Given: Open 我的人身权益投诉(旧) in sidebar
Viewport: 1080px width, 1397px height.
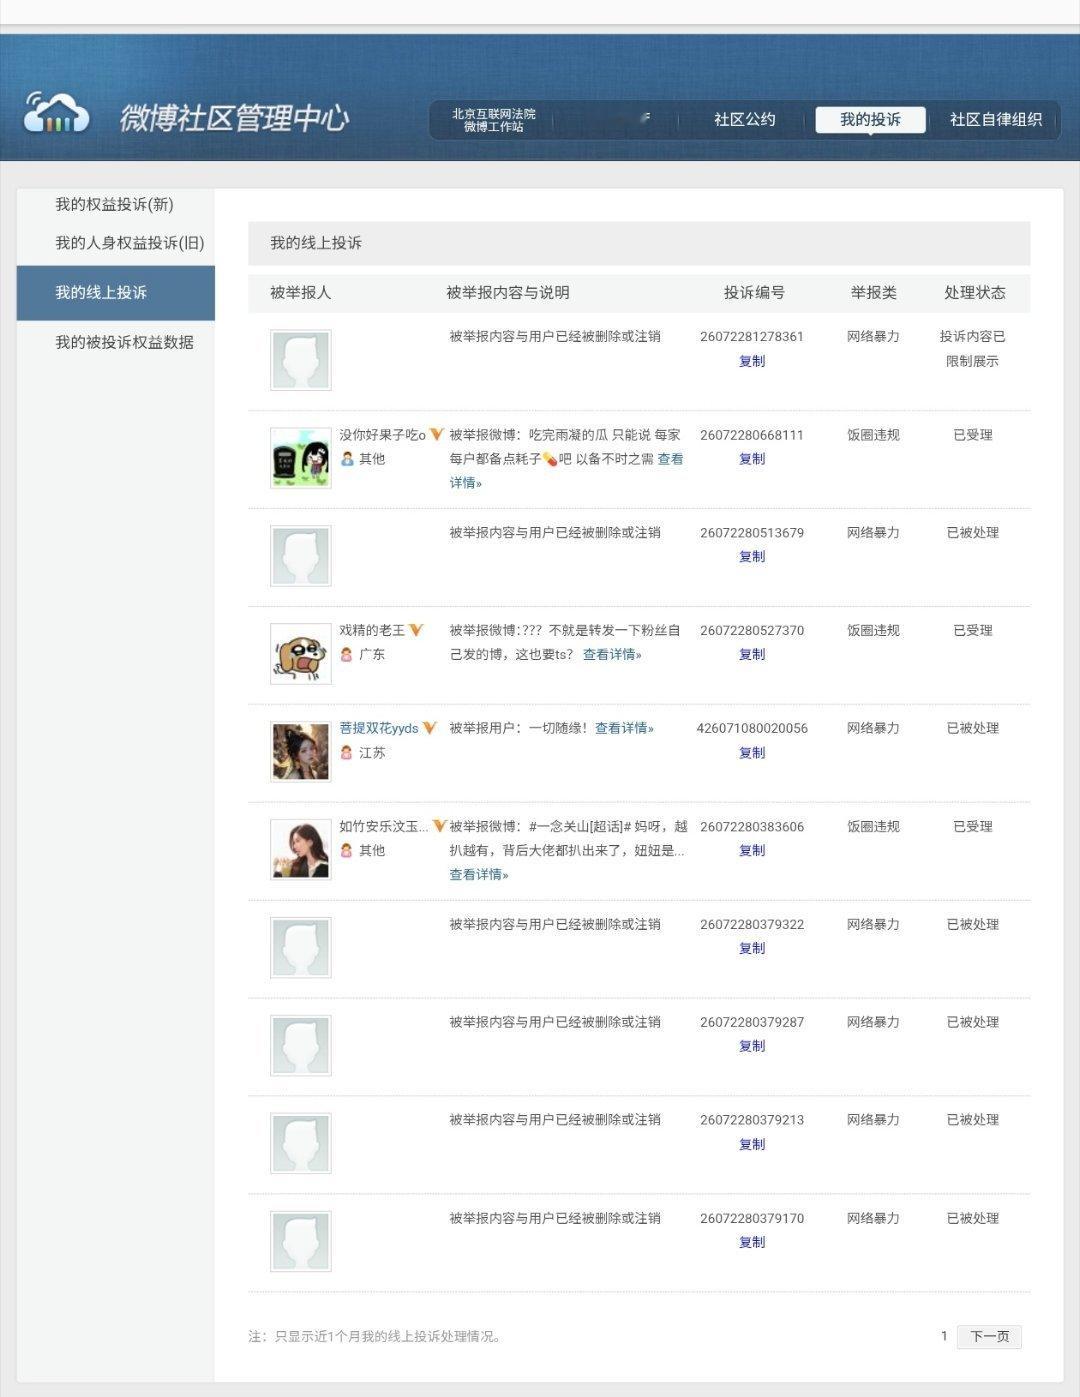Looking at the screenshot, I should (129, 243).
